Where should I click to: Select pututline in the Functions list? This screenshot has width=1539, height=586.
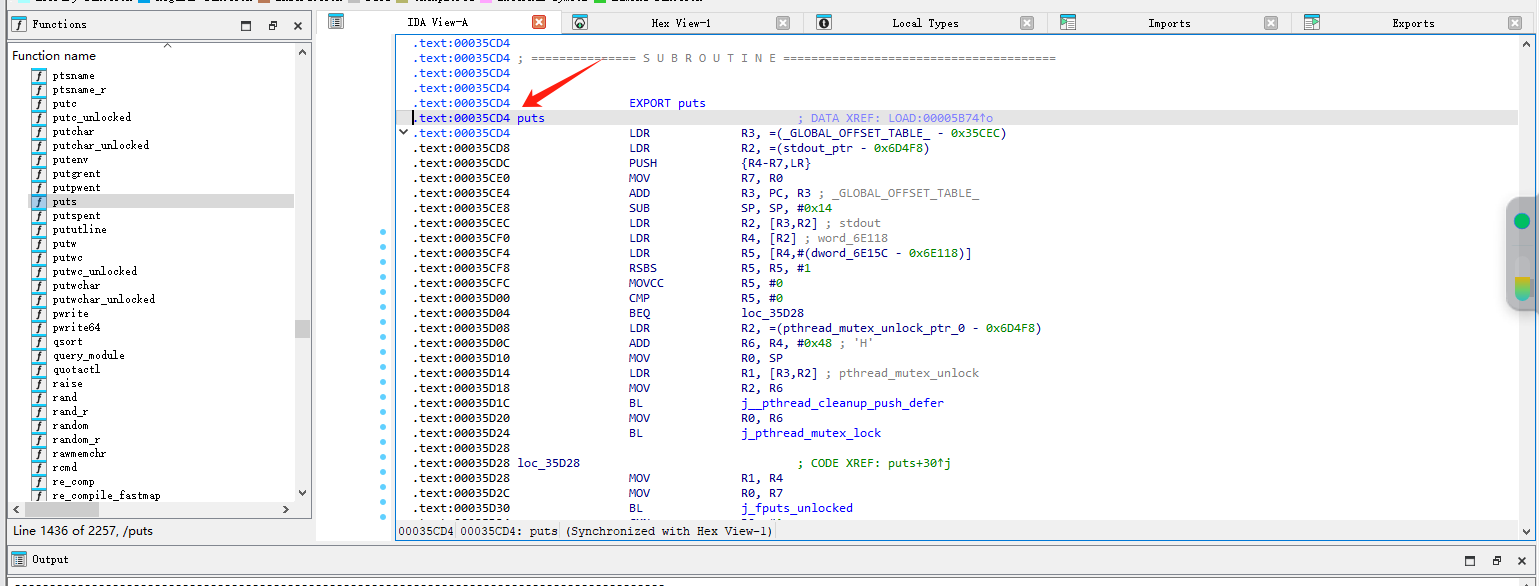78,230
